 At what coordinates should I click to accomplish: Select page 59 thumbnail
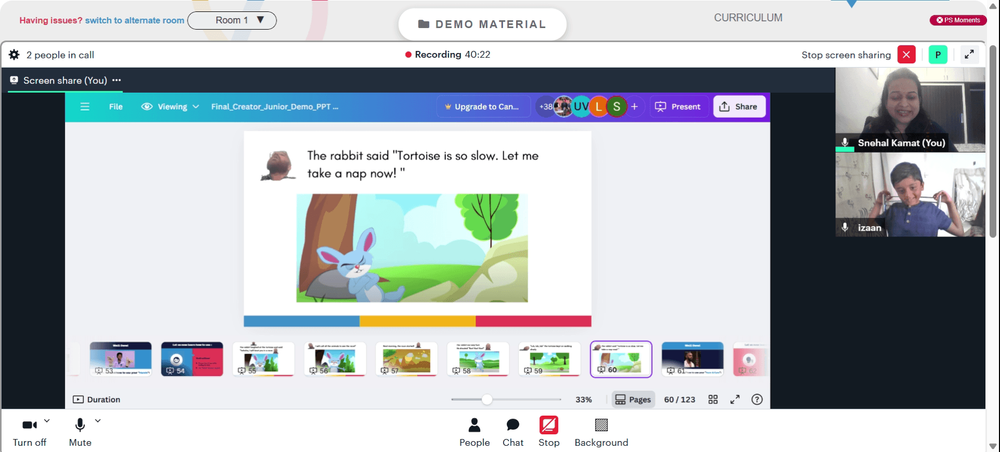point(549,359)
